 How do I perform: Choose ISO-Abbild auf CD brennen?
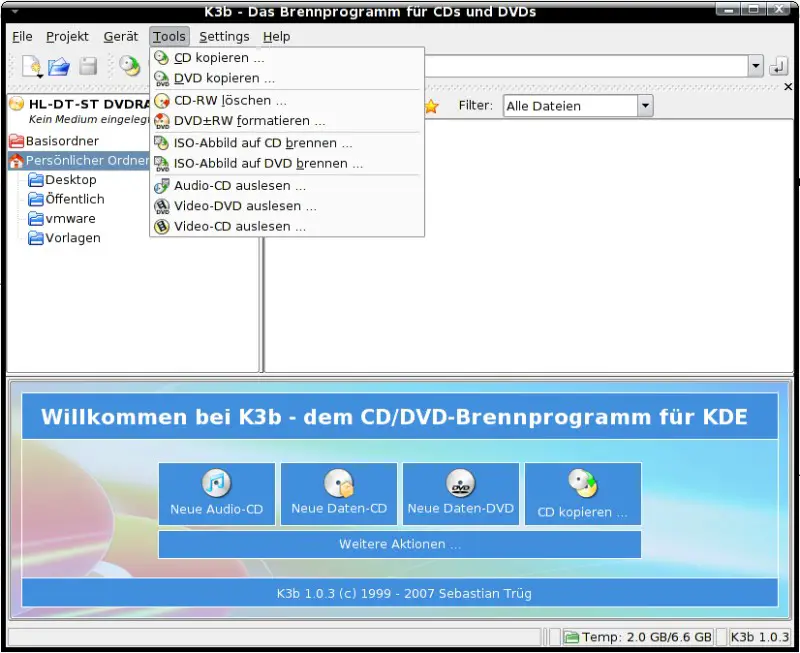click(287, 143)
